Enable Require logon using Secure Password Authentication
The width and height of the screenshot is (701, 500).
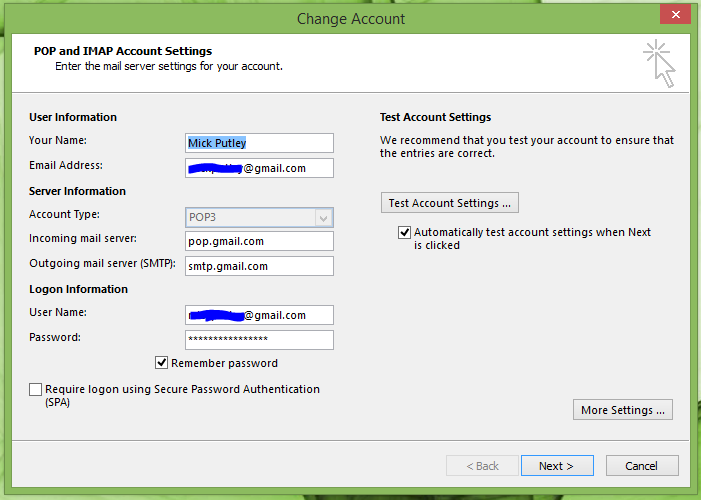(x=35, y=390)
